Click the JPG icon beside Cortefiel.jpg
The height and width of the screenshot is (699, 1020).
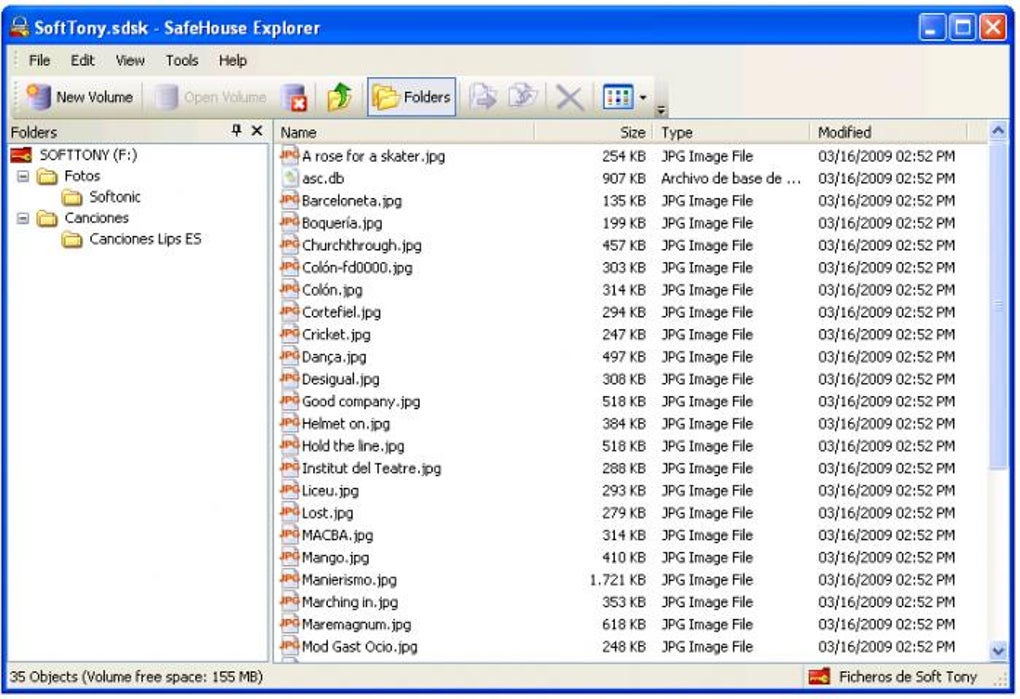point(289,311)
